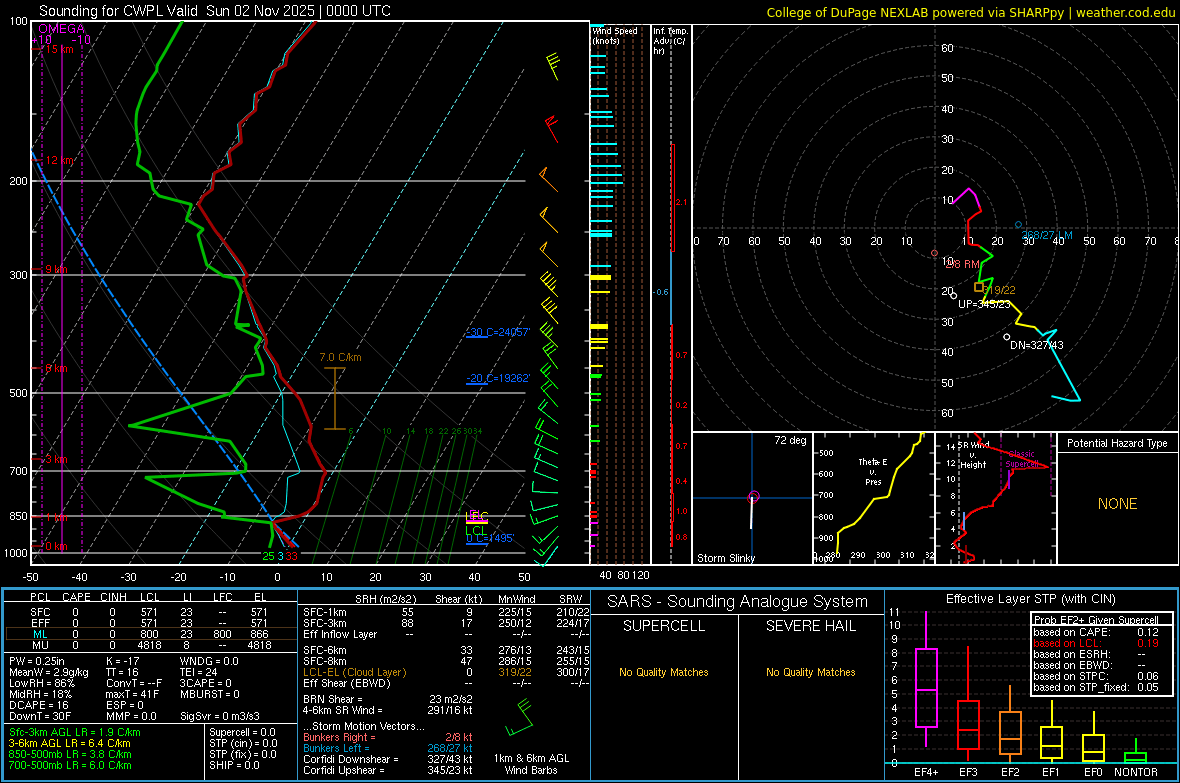Image resolution: width=1180 pixels, height=783 pixels.
Task: Click the red 'Bunkers Right =' row
Action: [388, 737]
